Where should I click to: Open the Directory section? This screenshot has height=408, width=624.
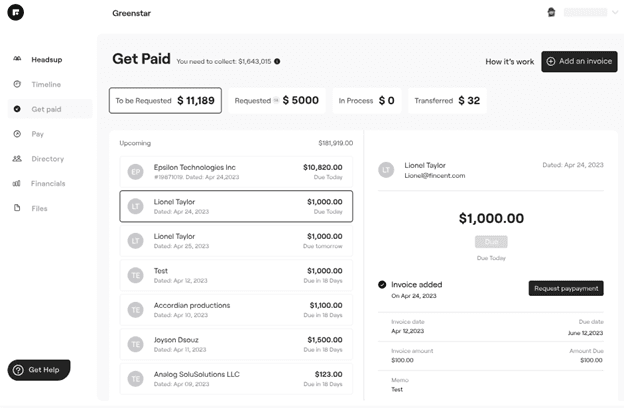(47, 159)
